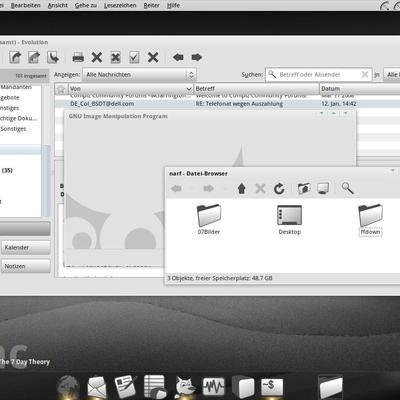The width and height of the screenshot is (400, 400).
Task: Click the Forward message icon in Evolution
Action: (53, 57)
